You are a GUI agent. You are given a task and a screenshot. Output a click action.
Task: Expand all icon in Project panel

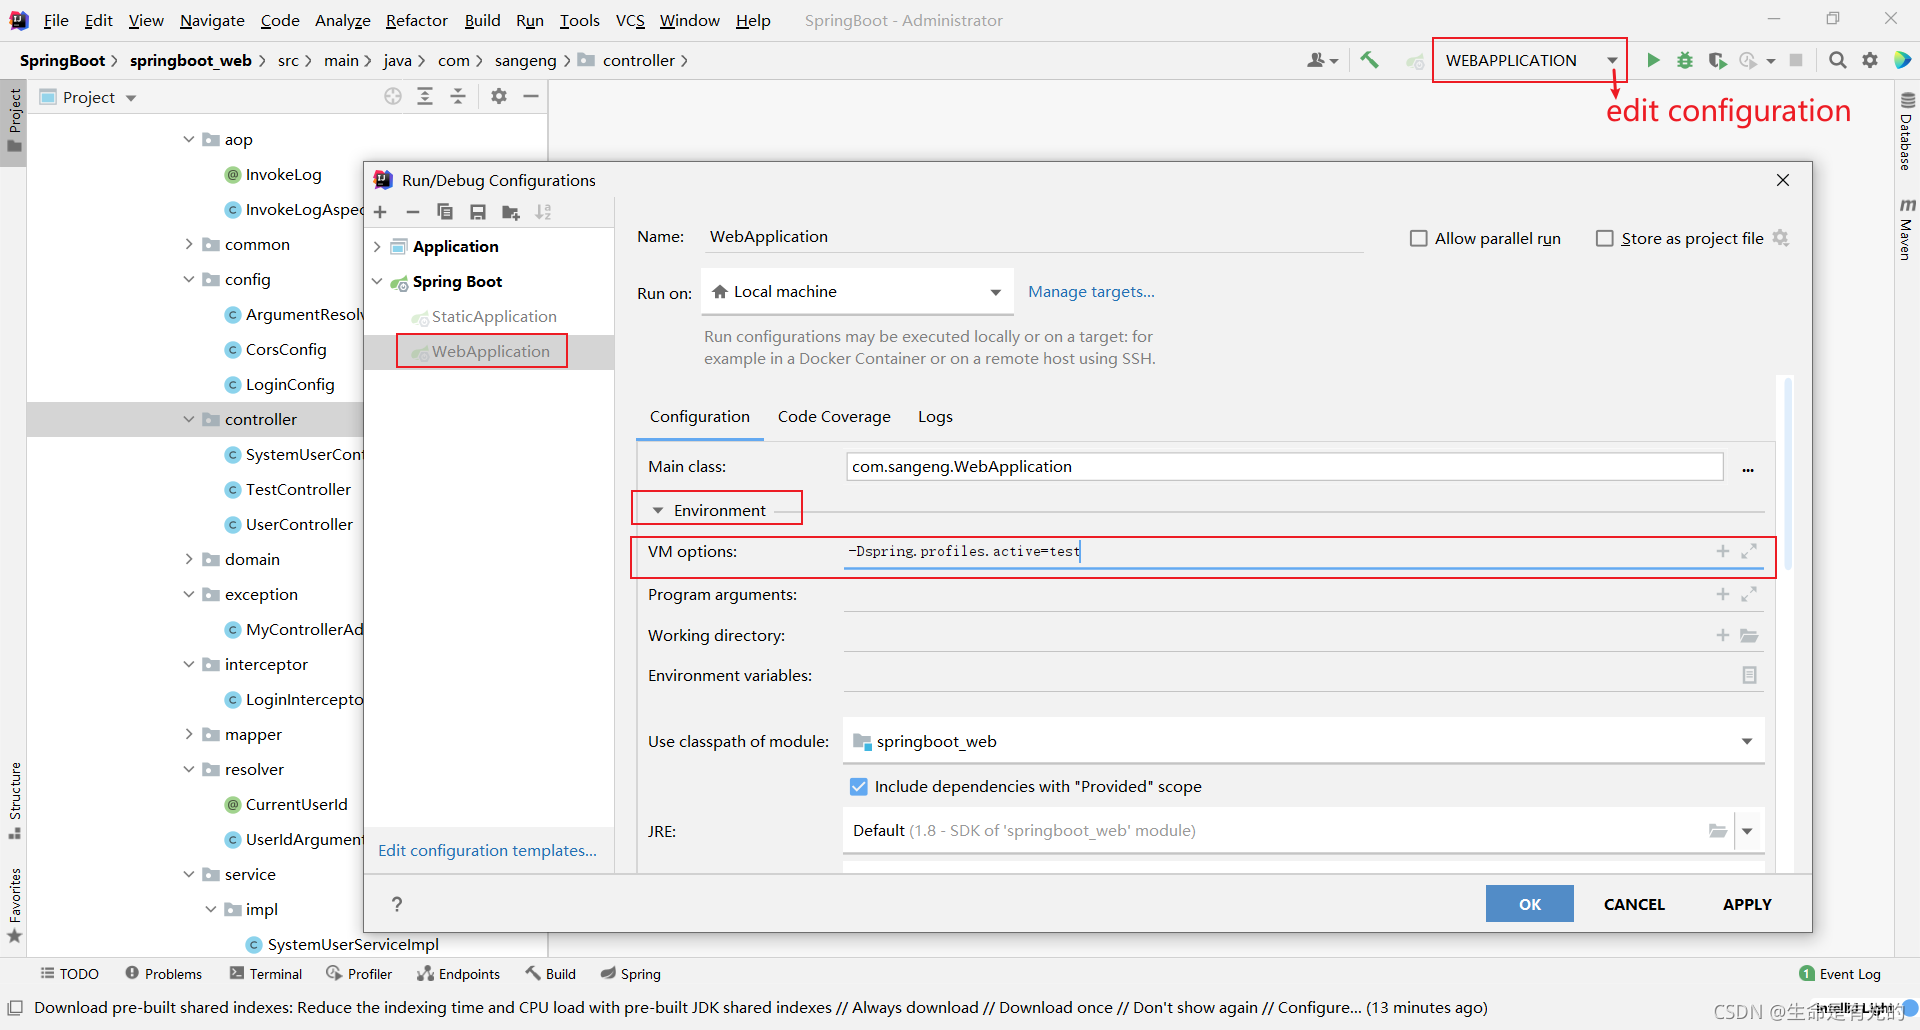point(425,96)
